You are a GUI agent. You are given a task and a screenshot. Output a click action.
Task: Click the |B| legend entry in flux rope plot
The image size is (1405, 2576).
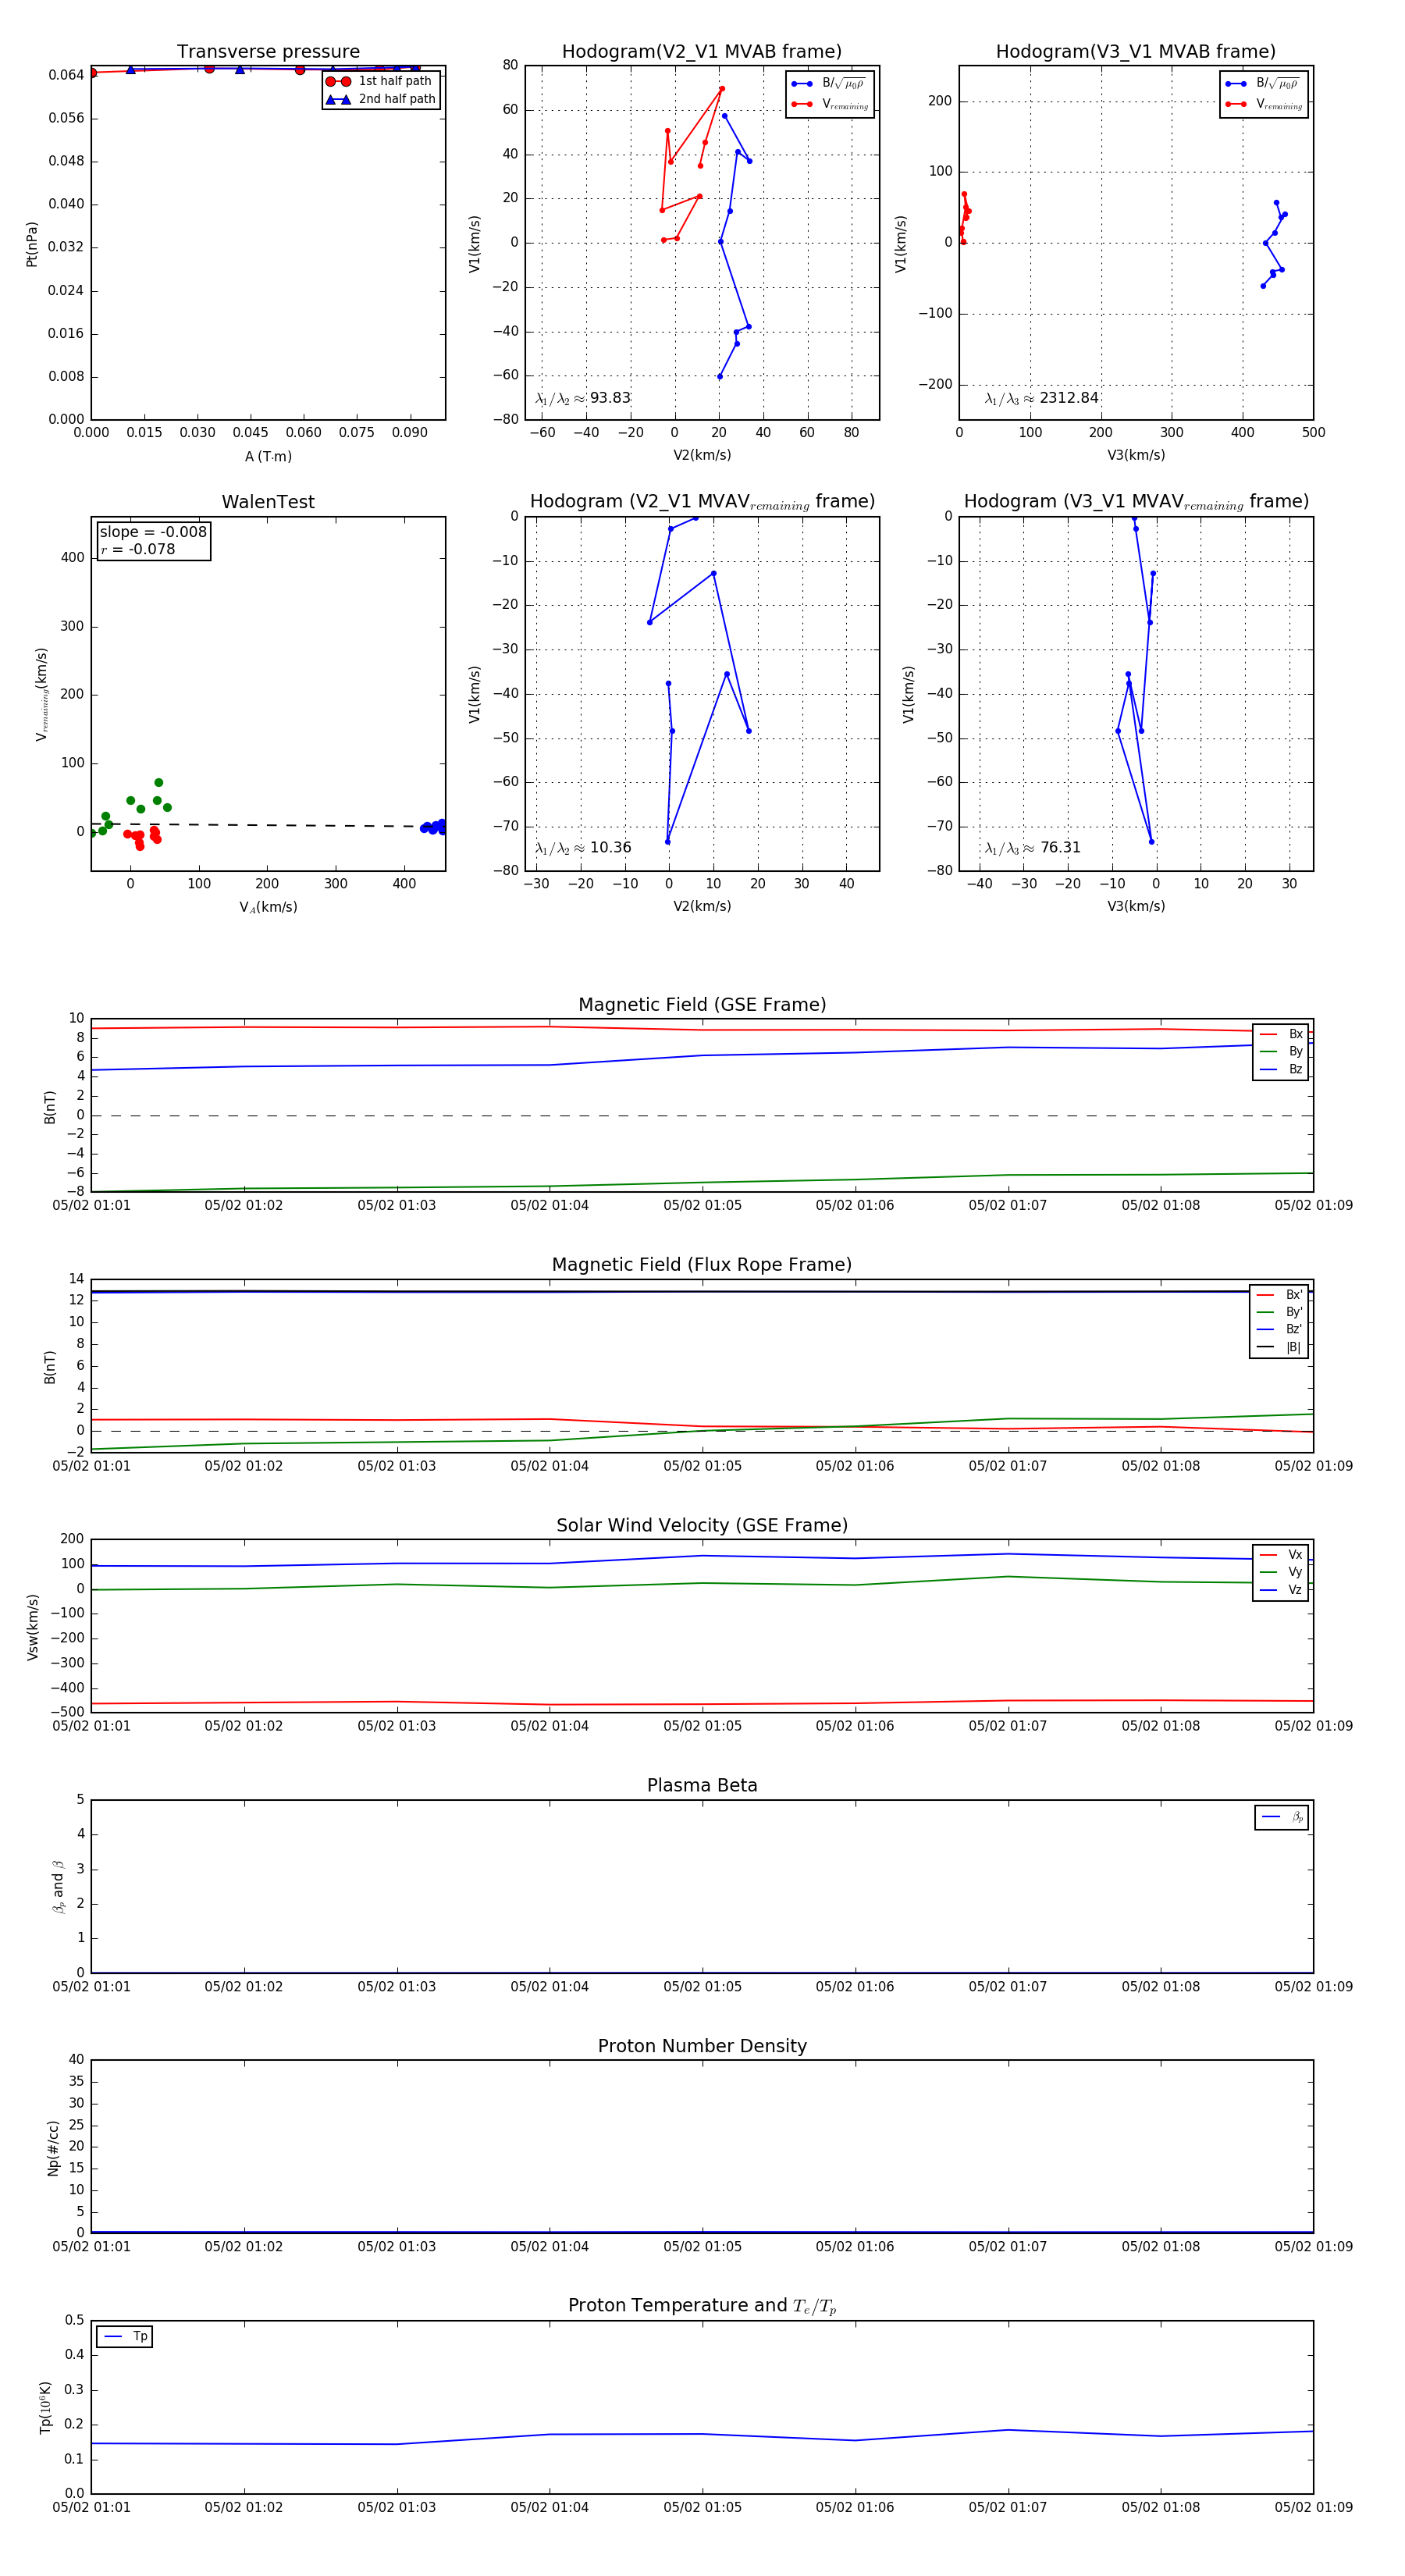(1279, 1347)
